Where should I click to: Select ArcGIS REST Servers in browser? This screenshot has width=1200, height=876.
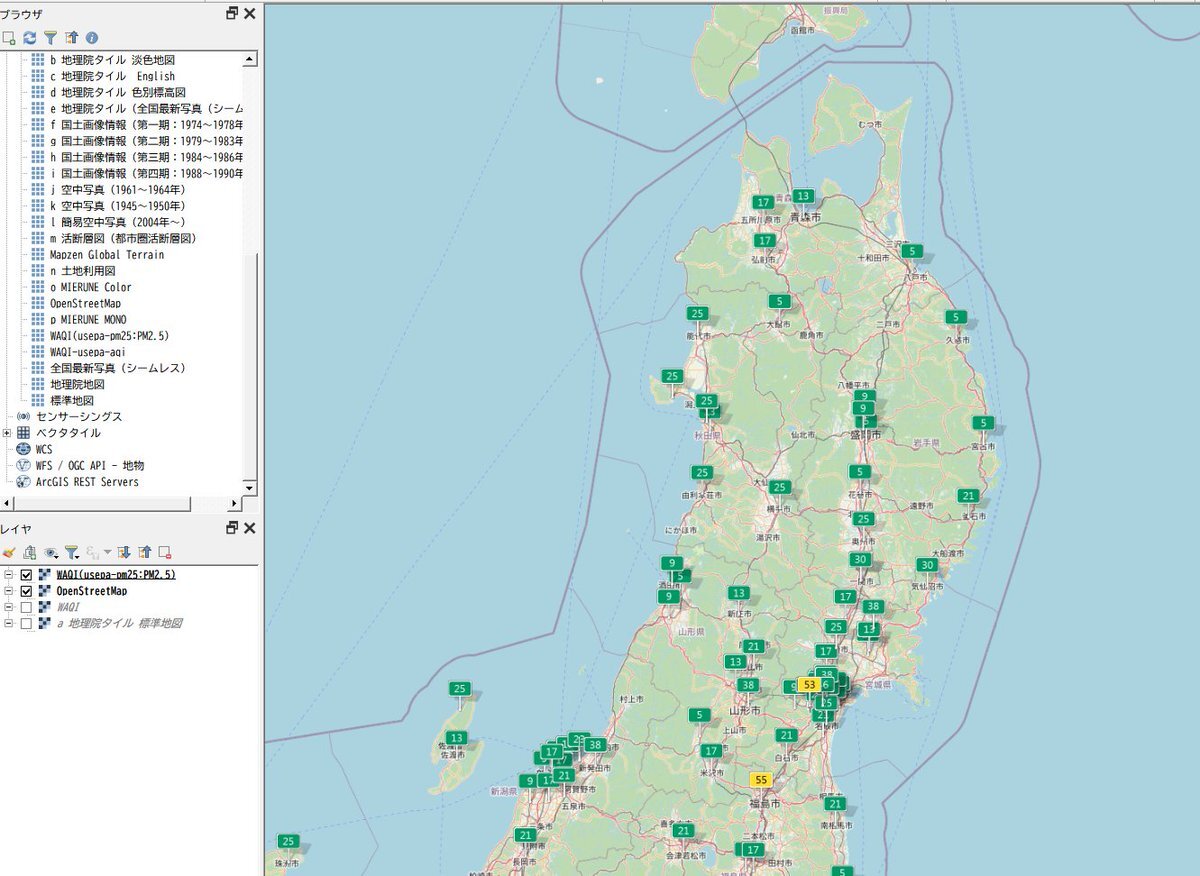[x=87, y=482]
